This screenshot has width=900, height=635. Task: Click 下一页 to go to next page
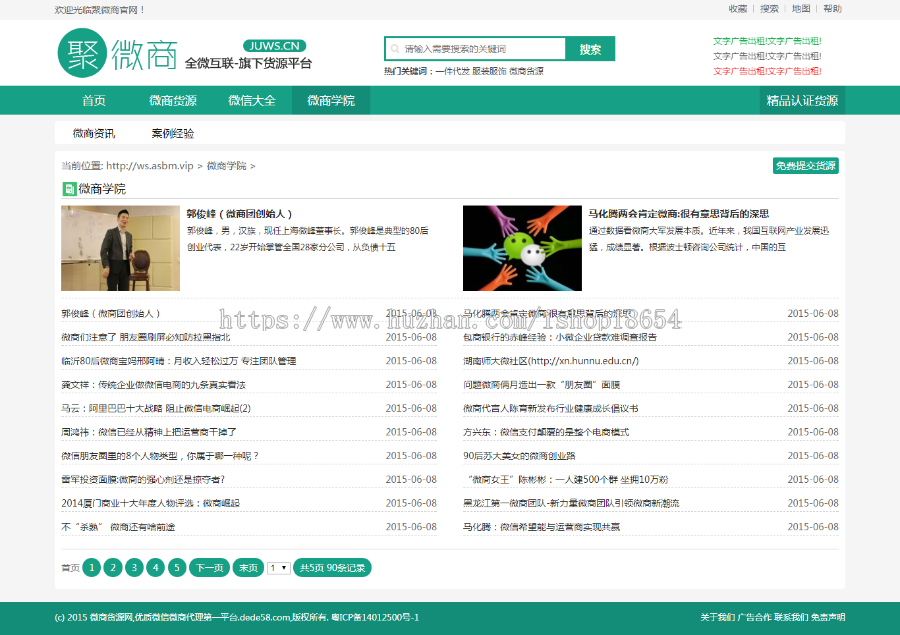point(208,567)
